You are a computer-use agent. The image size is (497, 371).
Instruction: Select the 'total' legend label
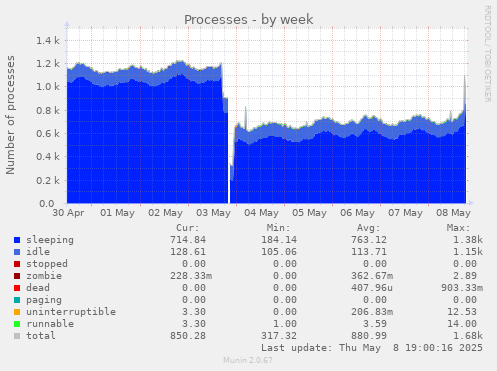click(41, 336)
